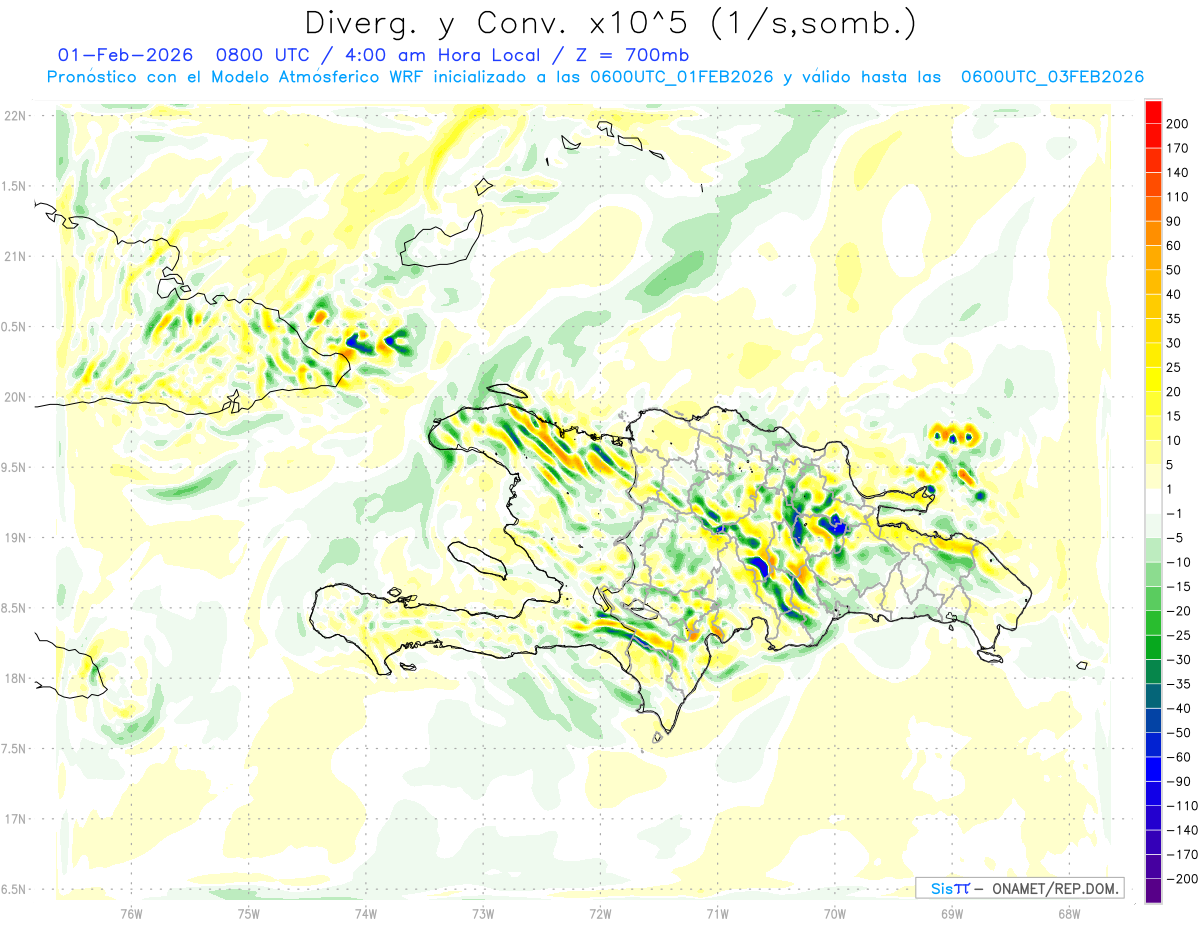Click the 19N latitude label
This screenshot has width=1200, height=927.
(x=15, y=538)
